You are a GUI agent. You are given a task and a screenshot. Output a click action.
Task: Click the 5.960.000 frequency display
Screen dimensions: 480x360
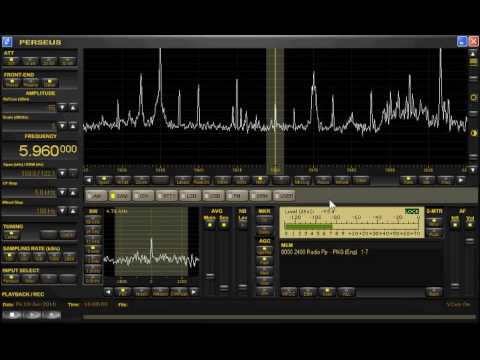point(48,151)
